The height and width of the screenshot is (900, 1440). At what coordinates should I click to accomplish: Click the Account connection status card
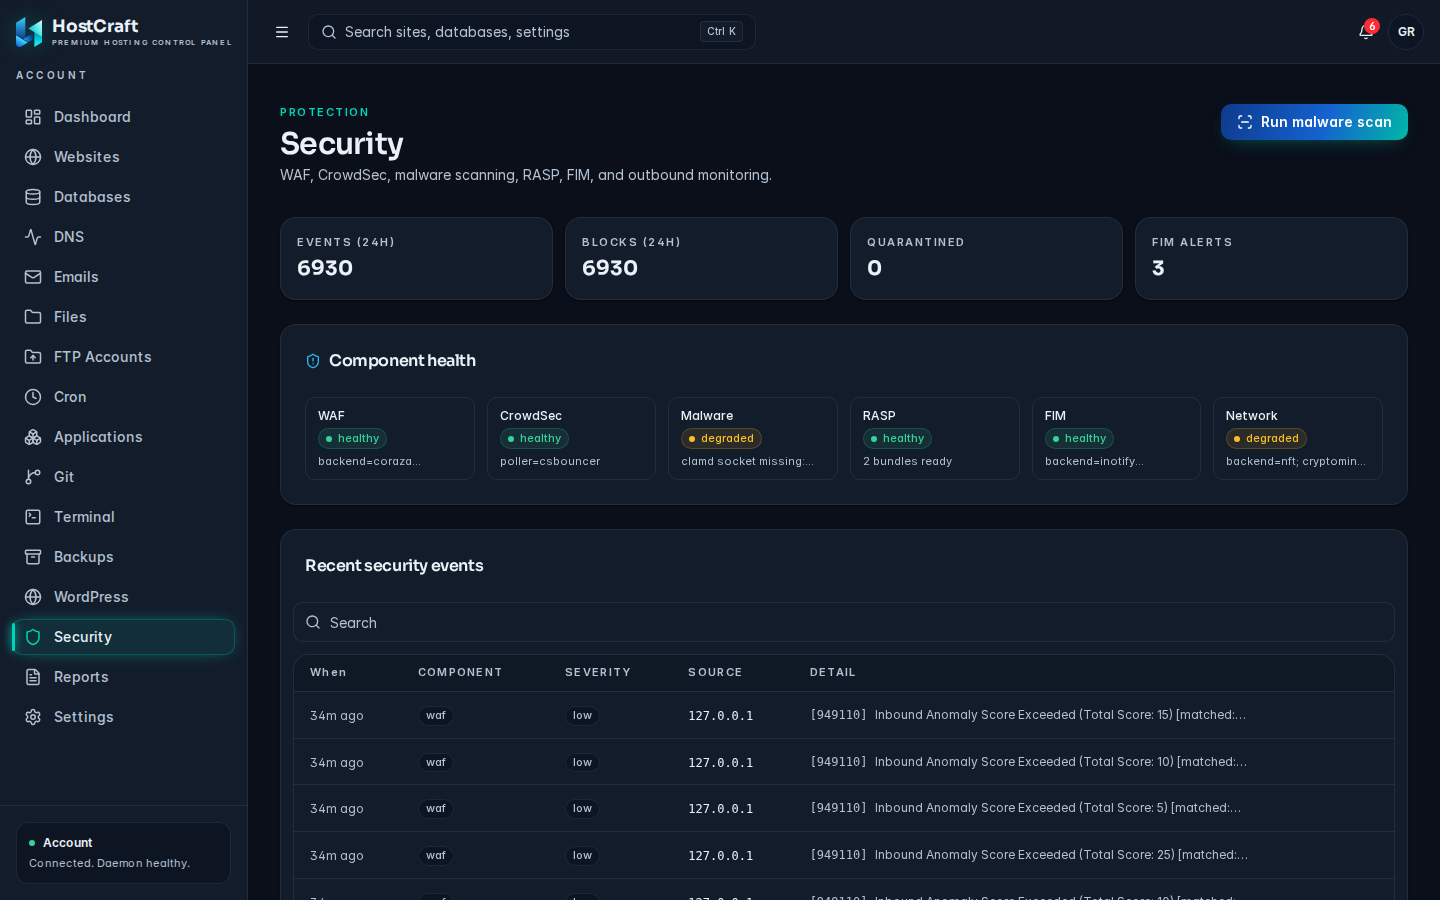123,853
